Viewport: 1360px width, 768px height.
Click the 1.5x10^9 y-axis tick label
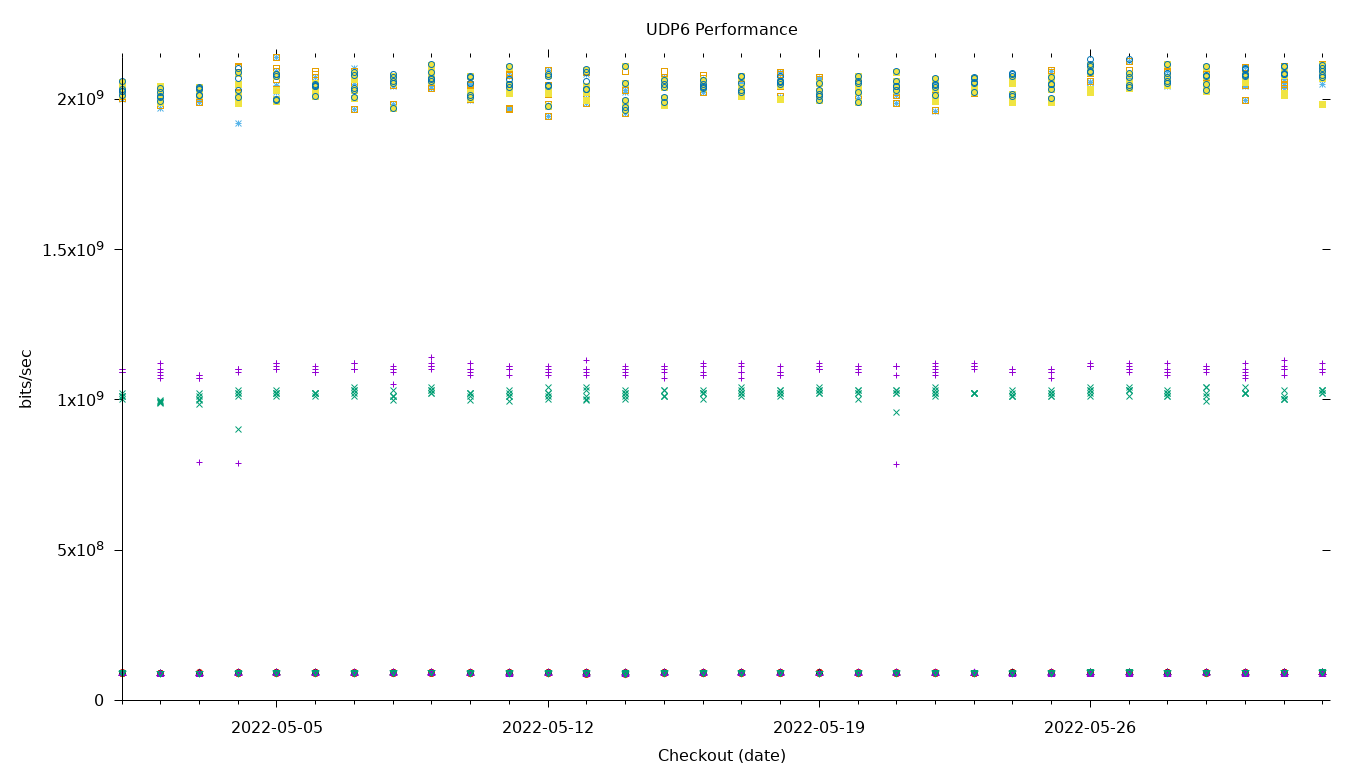pos(73,249)
